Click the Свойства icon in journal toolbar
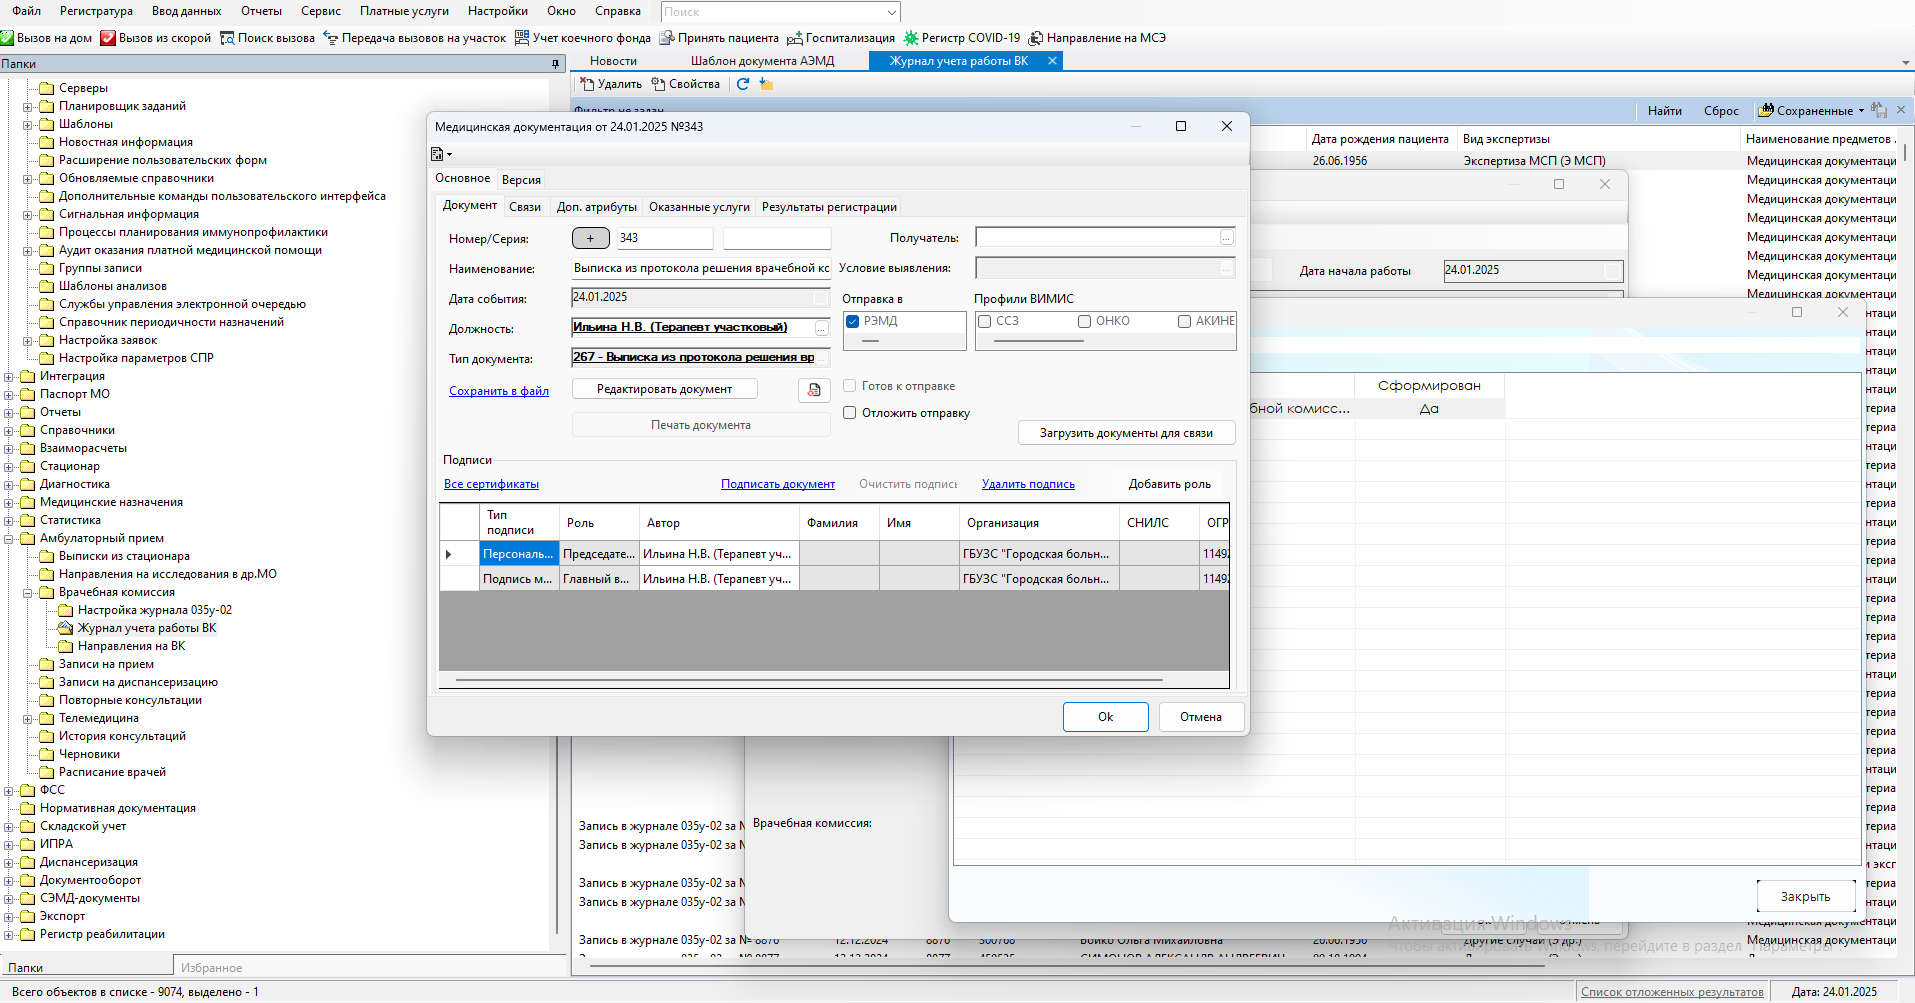The height and width of the screenshot is (1003, 1915). (x=658, y=84)
